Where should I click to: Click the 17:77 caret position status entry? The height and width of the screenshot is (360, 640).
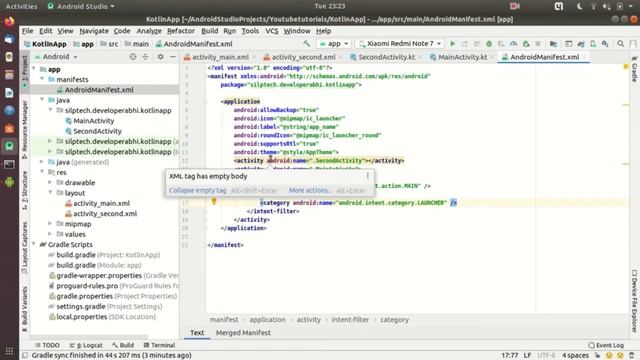coord(509,356)
